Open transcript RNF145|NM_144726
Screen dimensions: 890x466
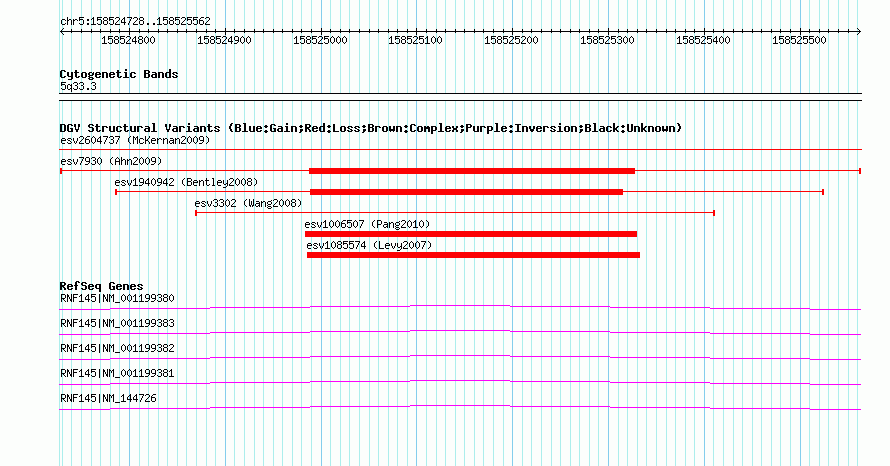tap(108, 398)
